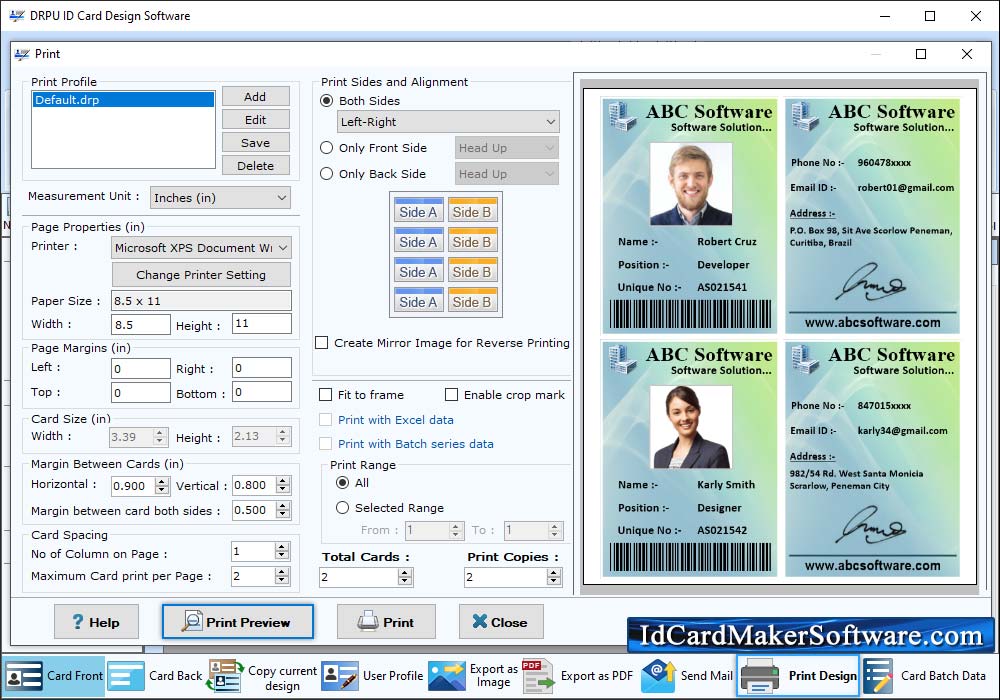Click Left margin input field
1000x700 pixels.
(x=141, y=368)
